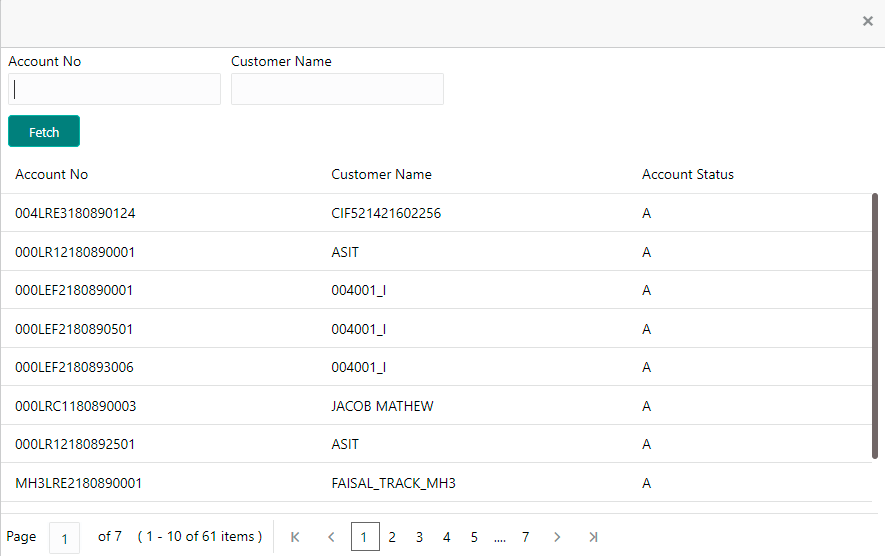Focus the Customer Name search field
Image resolution: width=885 pixels, height=556 pixels.
coord(338,89)
